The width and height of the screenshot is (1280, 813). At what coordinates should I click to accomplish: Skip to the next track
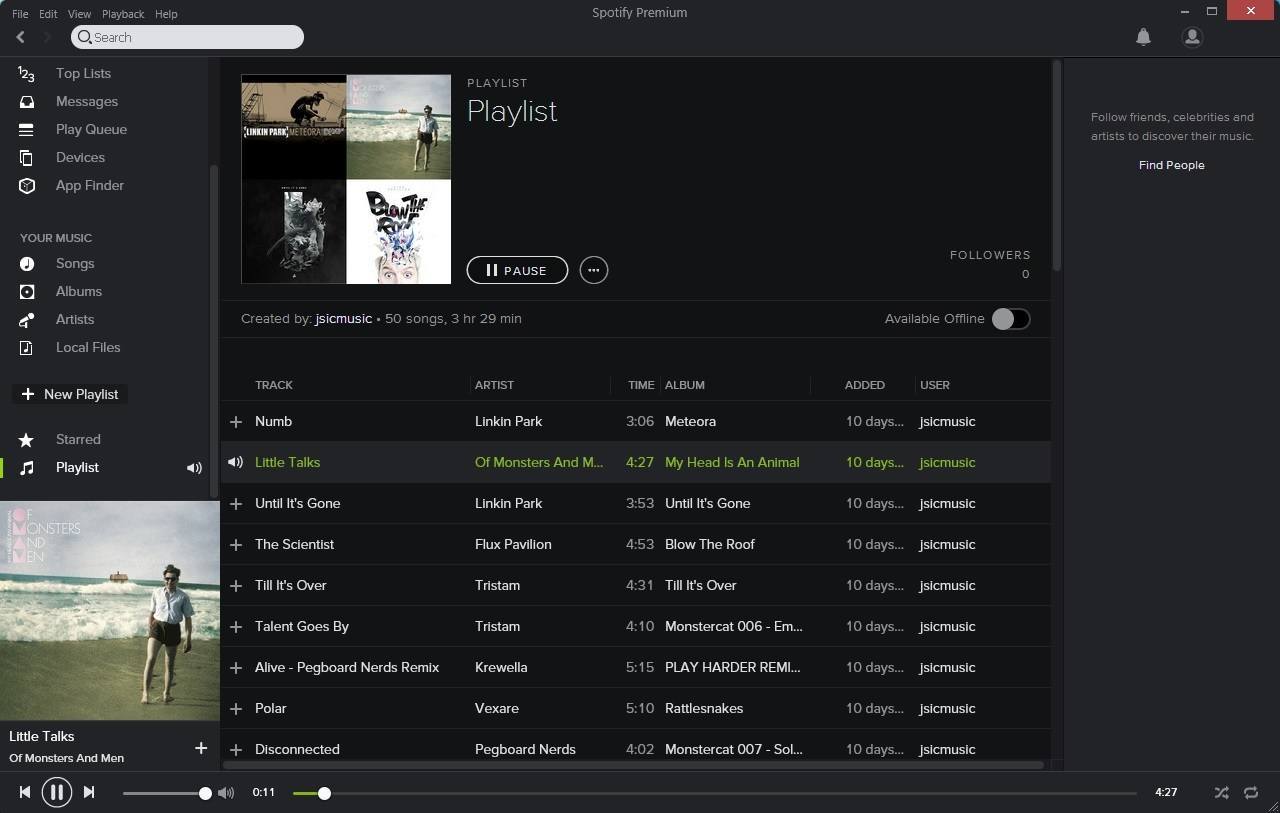coord(89,792)
